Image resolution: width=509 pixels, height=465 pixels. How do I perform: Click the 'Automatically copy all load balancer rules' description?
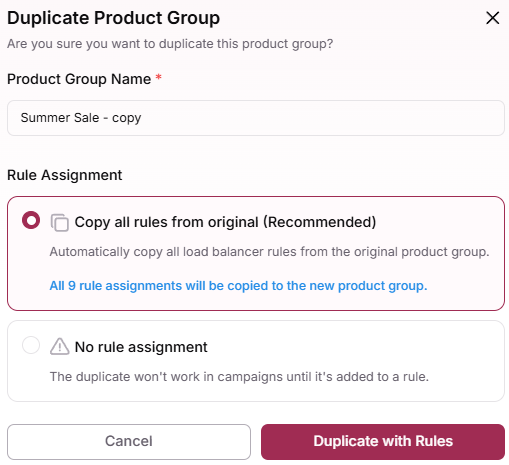tap(269, 252)
